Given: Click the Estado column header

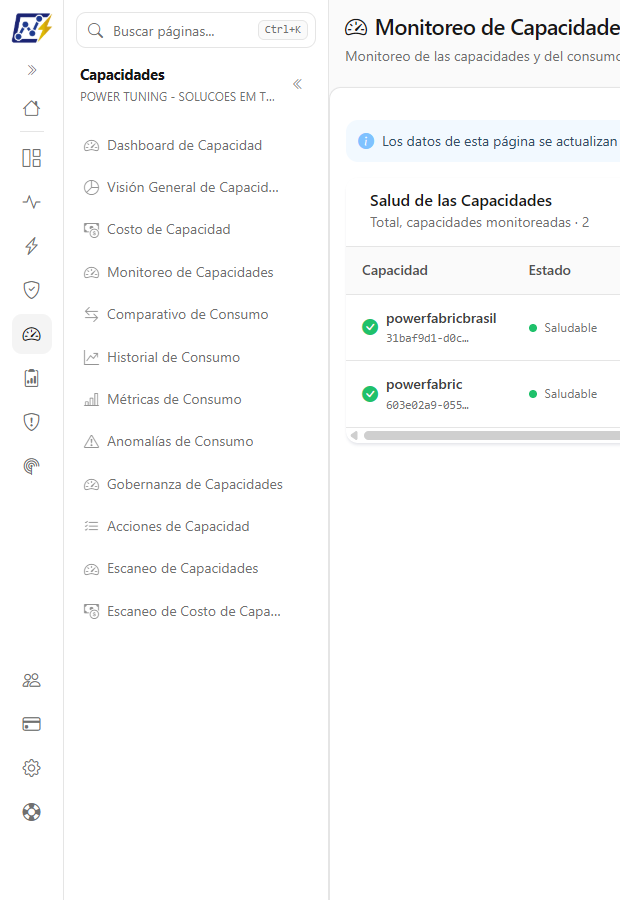Looking at the screenshot, I should (x=549, y=270).
